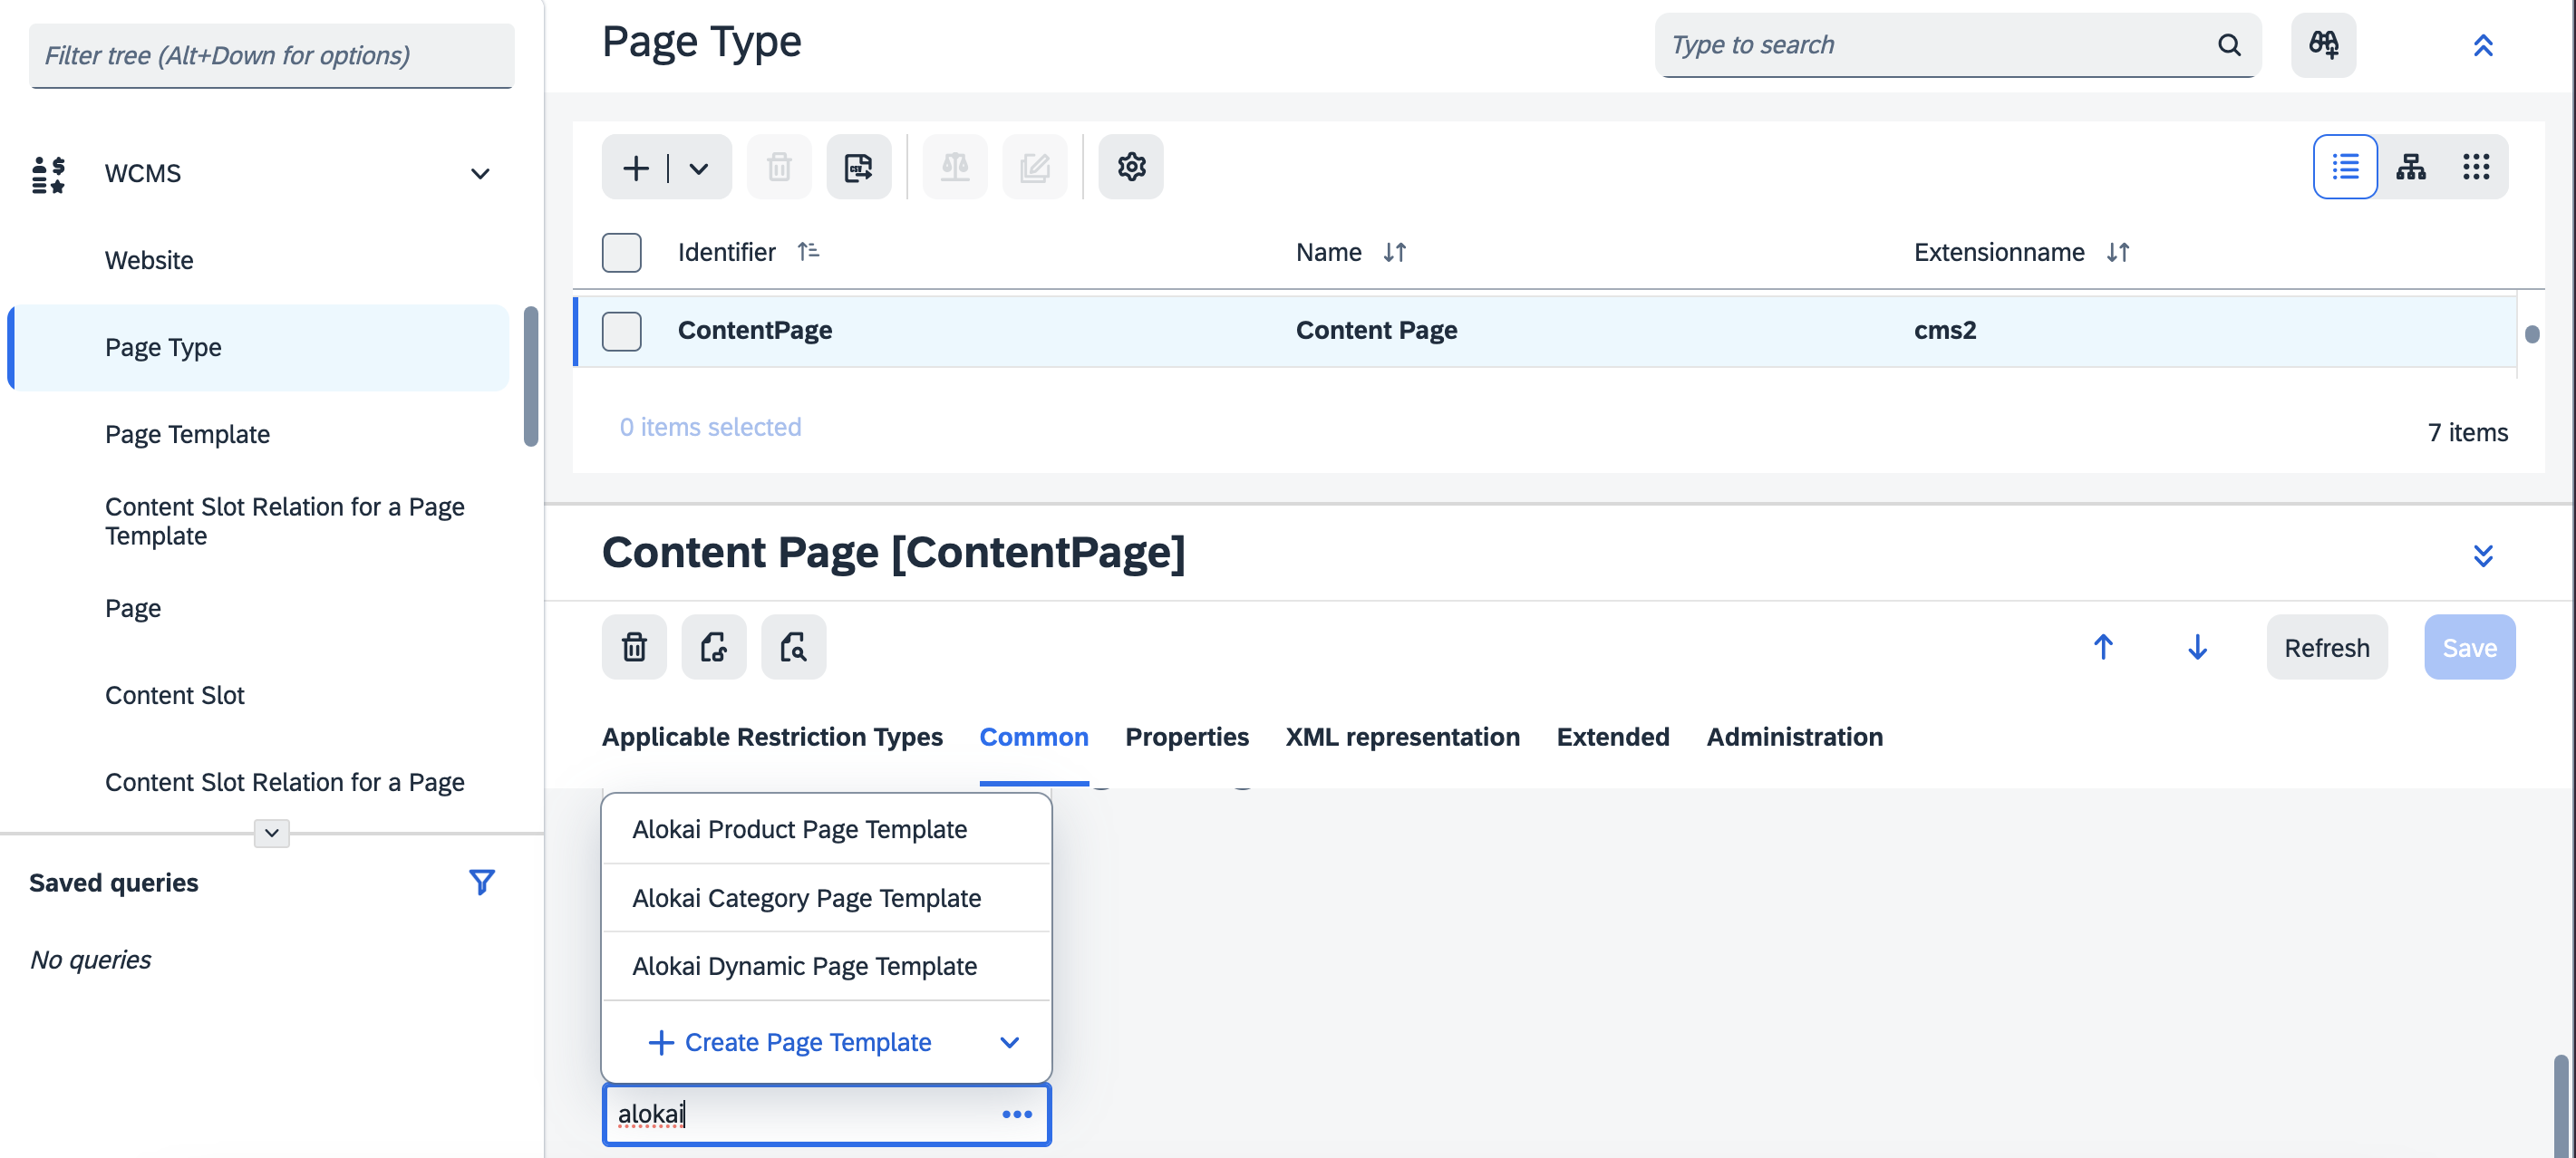Collapse the Content Page editor panel
The width and height of the screenshot is (2576, 1158).
point(2482,555)
